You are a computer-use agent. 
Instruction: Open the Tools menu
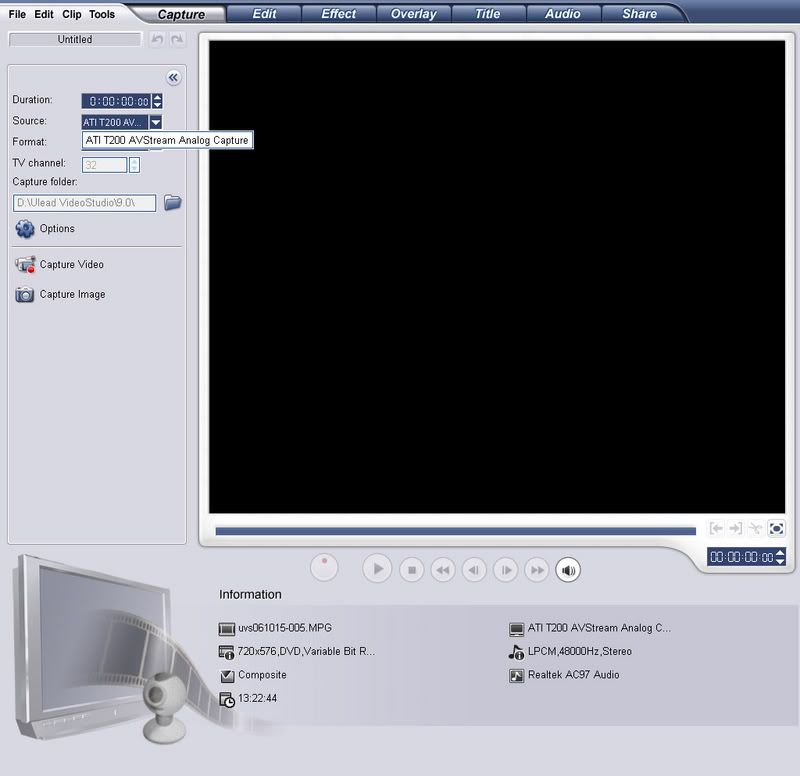[x=102, y=14]
